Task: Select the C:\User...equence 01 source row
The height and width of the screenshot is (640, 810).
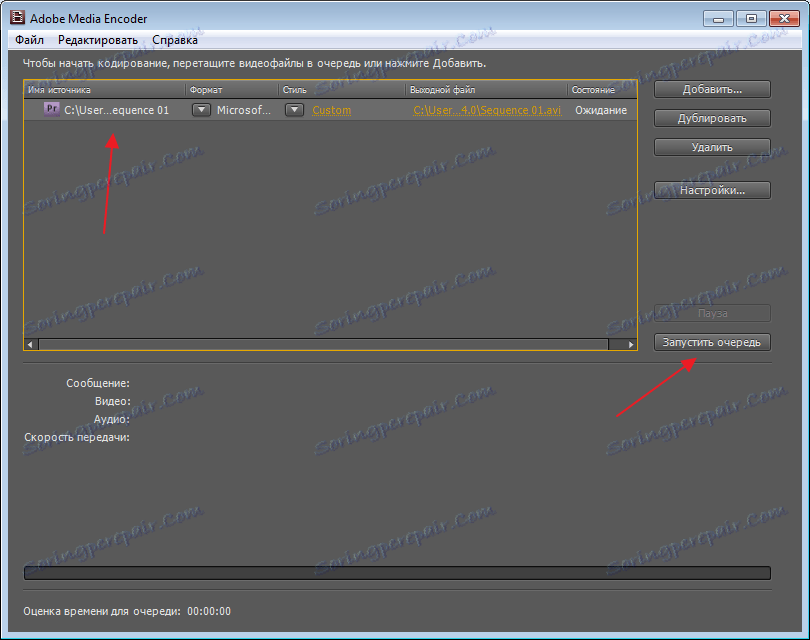Action: pyautogui.click(x=330, y=110)
